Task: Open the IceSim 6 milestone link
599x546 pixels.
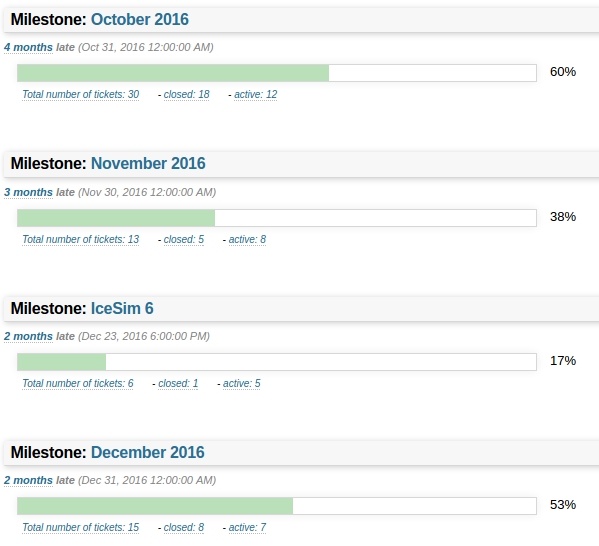Action: (122, 308)
